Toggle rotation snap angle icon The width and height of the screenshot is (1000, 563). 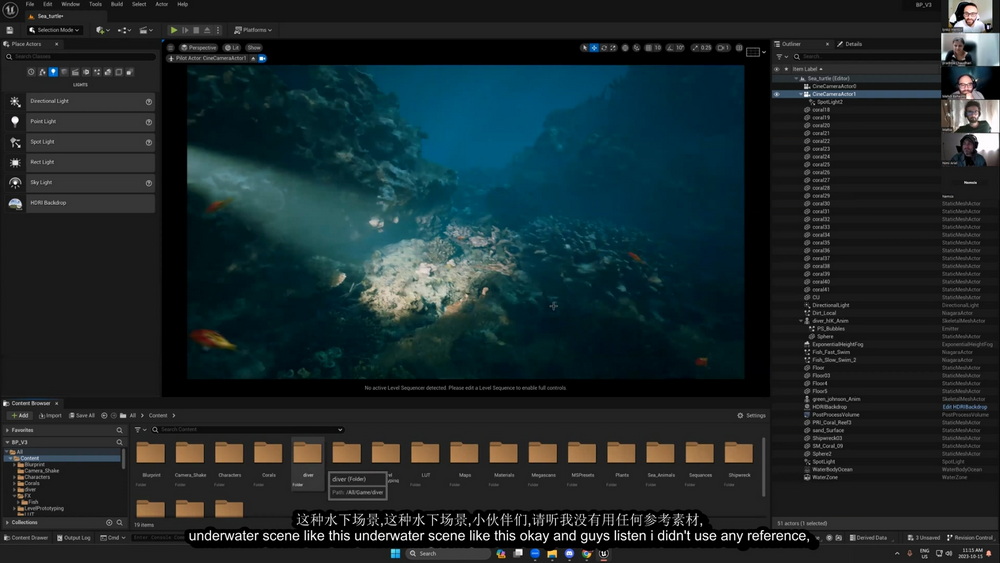tap(670, 48)
